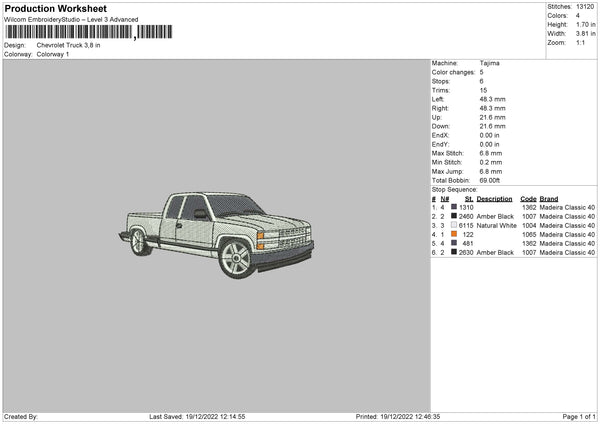
Task: Click the design name Chevrolet Truck 3,8 in
Action: pyautogui.click(x=69, y=45)
